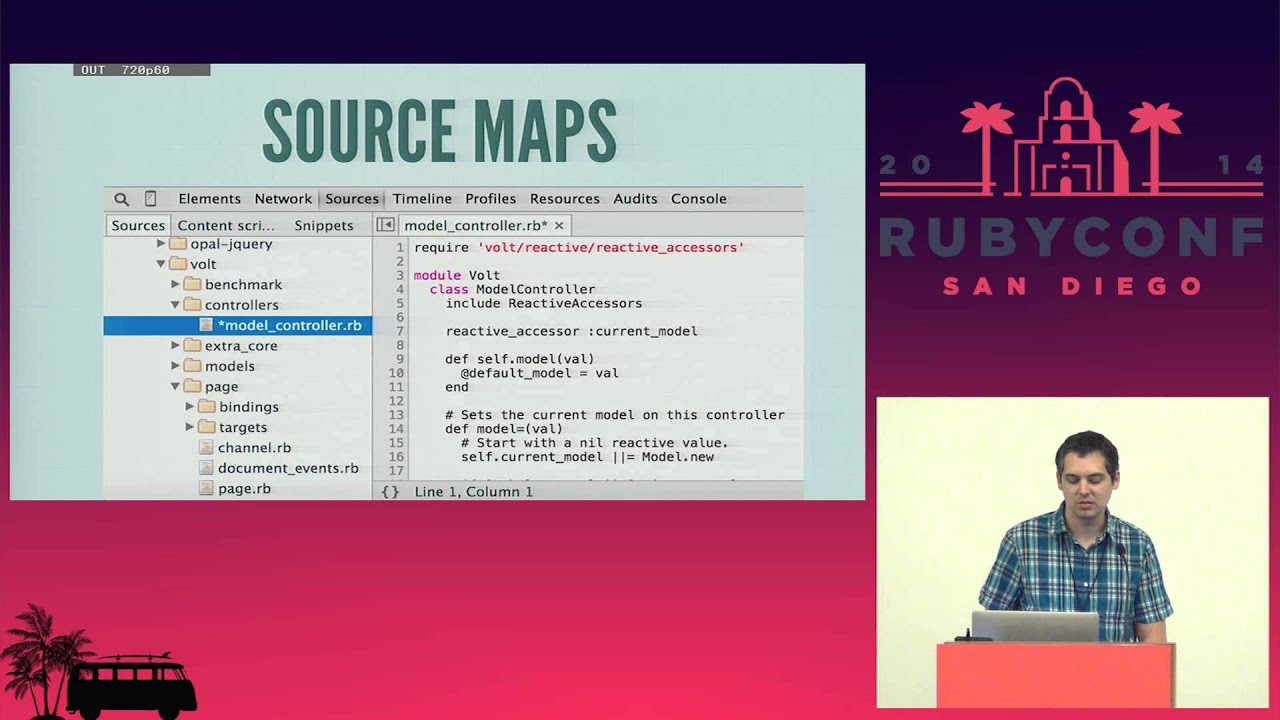Click line number 9 in the gutter
The image size is (1280, 720).
pos(400,359)
